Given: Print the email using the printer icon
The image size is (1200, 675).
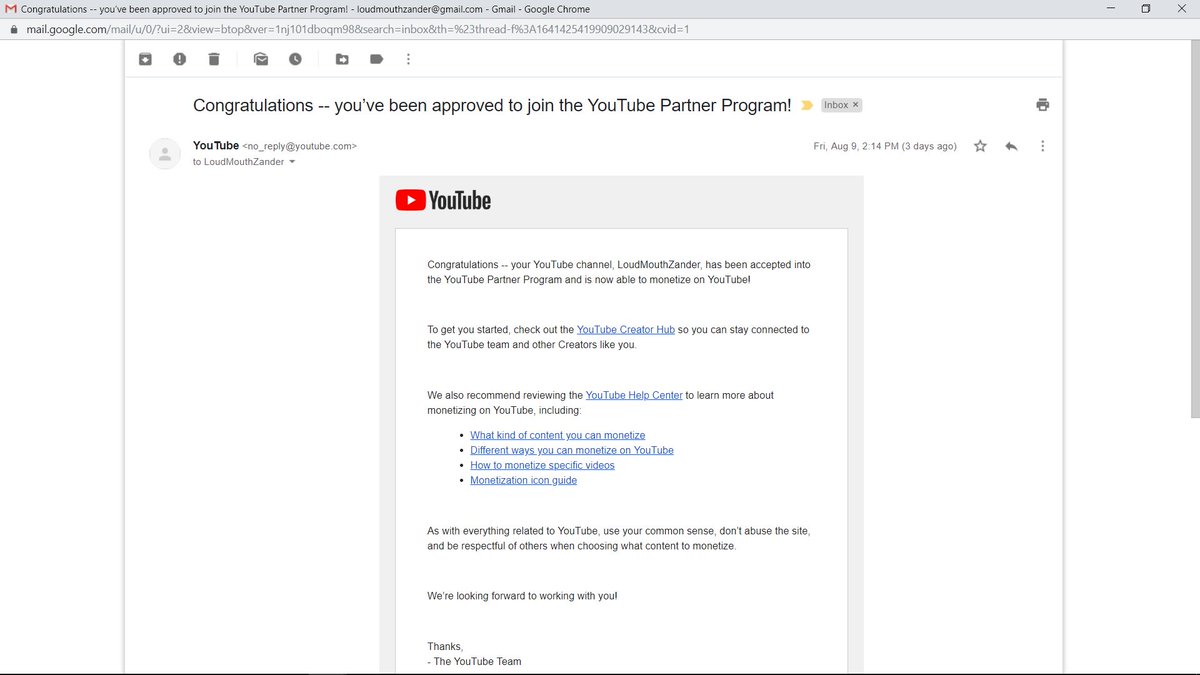Looking at the screenshot, I should 1043,104.
